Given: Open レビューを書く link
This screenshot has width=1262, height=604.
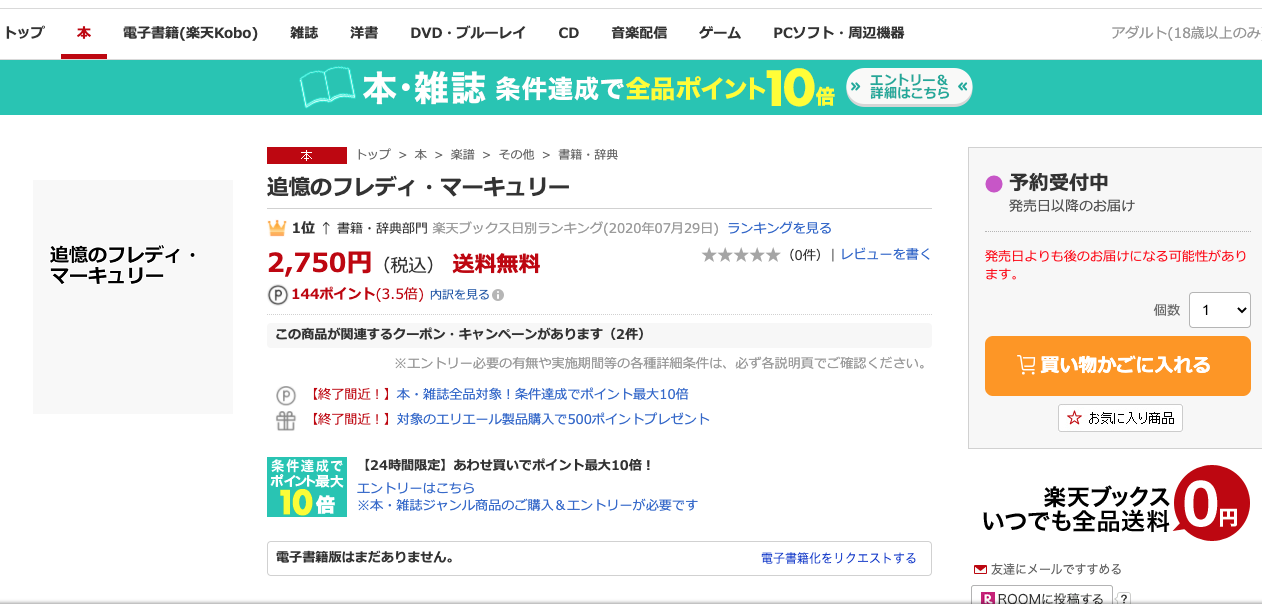Looking at the screenshot, I should click(x=886, y=255).
